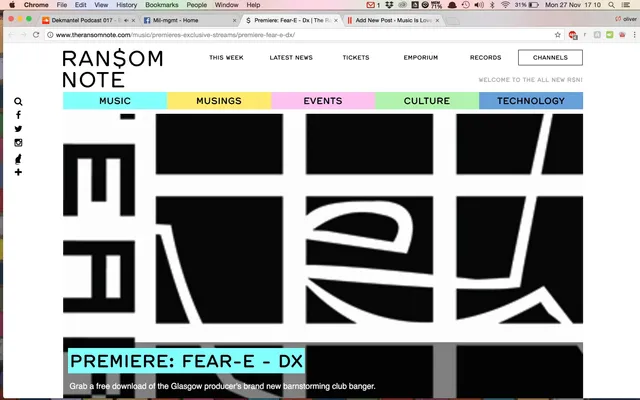This screenshot has width=640, height=400.
Task: Open Notification Center icon
Action: (626, 5)
